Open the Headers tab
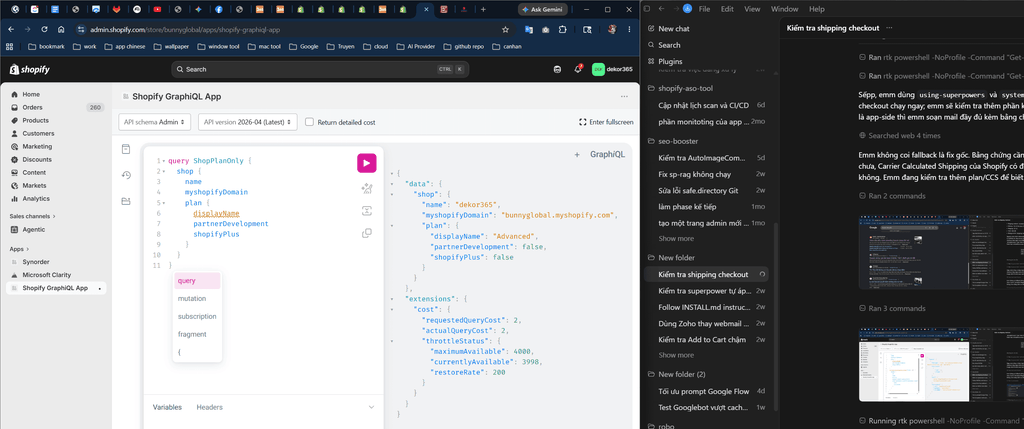The image size is (1024, 429). coord(210,407)
